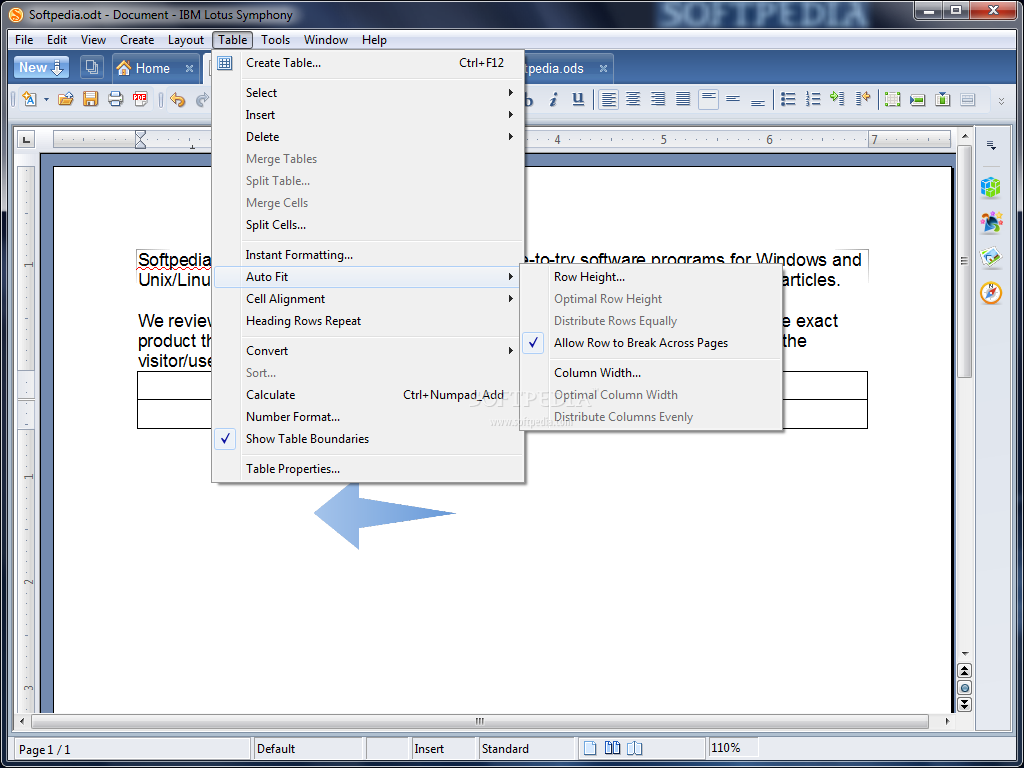
Task: Select center paragraph alignment icon
Action: 633,99
